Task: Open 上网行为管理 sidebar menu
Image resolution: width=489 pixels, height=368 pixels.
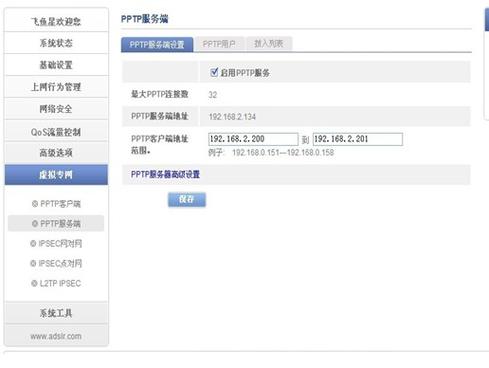Action: (56, 87)
